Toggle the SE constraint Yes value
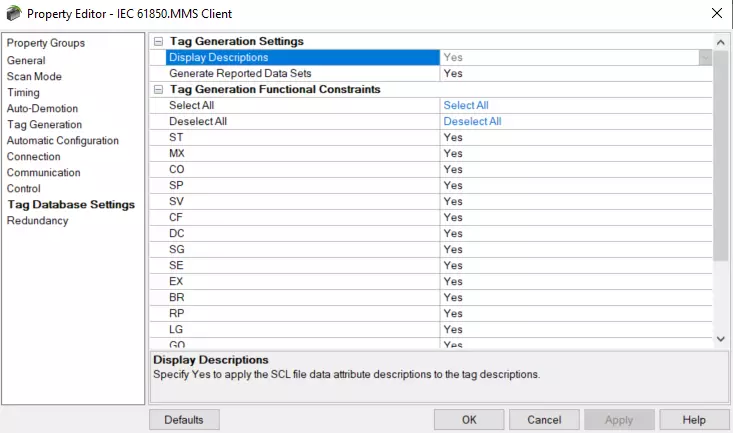Image resolution: width=733 pixels, height=433 pixels. pos(453,266)
